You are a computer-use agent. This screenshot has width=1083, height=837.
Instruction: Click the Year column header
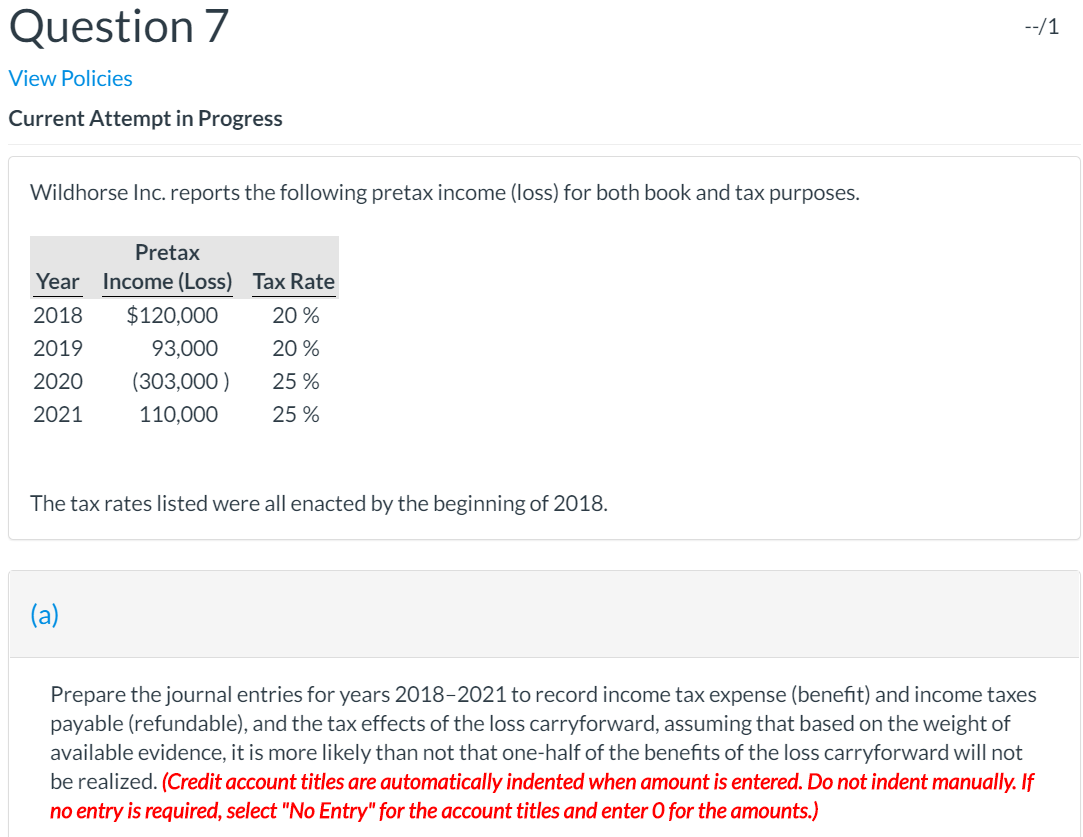pyautogui.click(x=57, y=281)
